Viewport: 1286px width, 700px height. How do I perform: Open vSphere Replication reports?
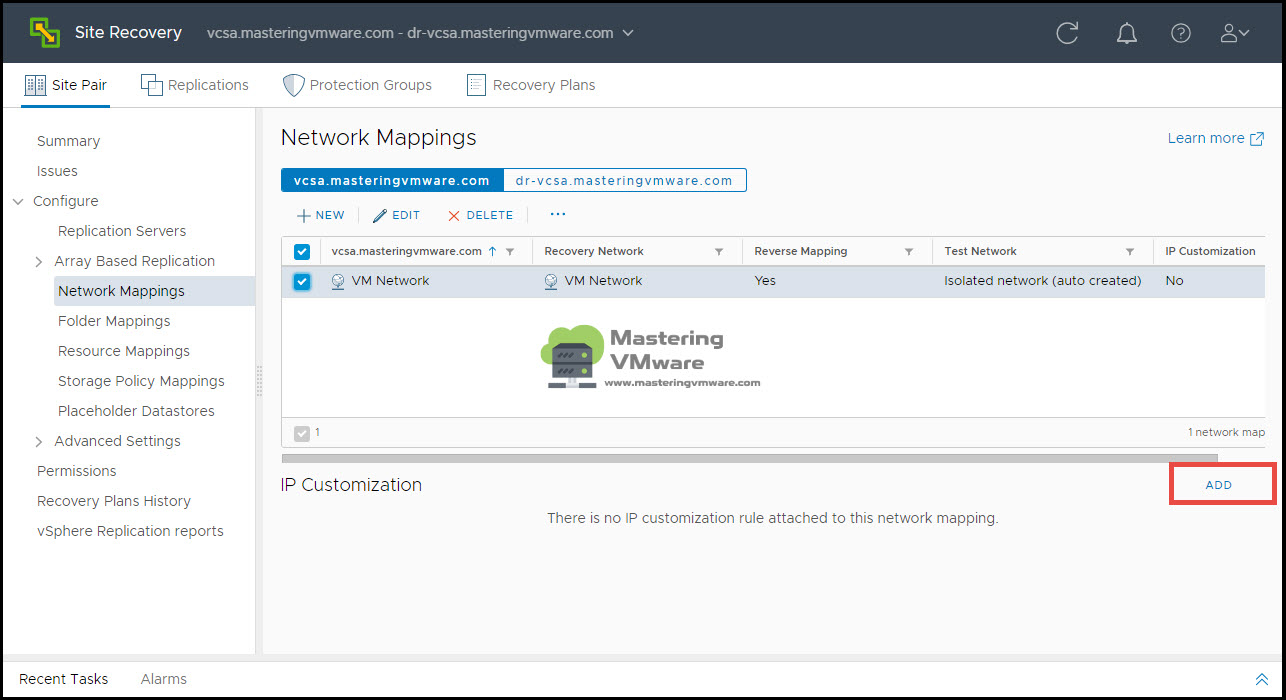tap(130, 531)
